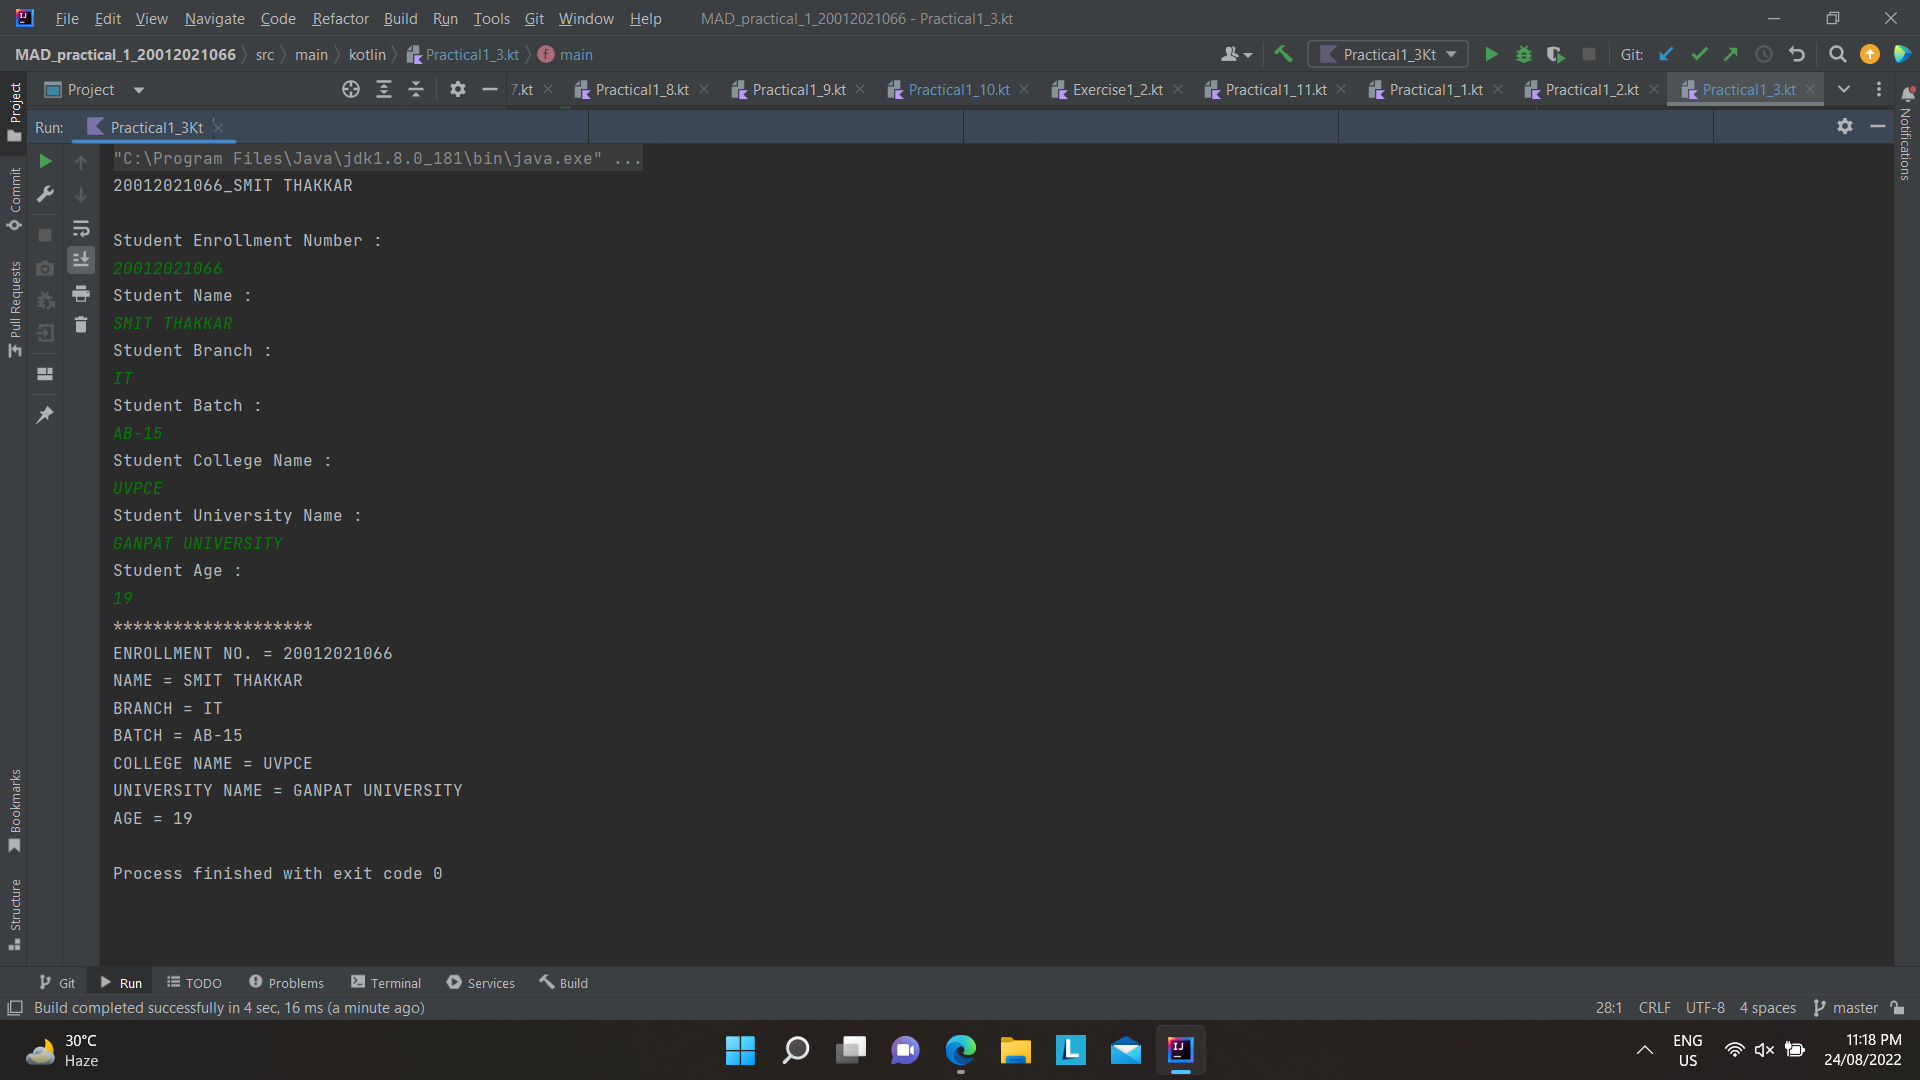Image resolution: width=1920 pixels, height=1080 pixels.
Task: Click the Git update project arrow
Action: pyautogui.click(x=1666, y=55)
